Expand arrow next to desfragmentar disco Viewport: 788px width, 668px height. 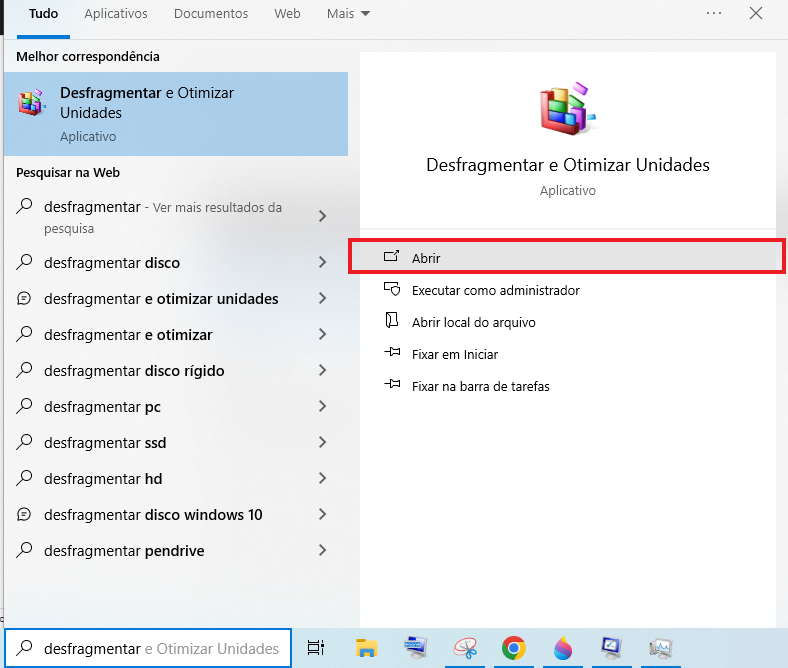click(x=323, y=262)
